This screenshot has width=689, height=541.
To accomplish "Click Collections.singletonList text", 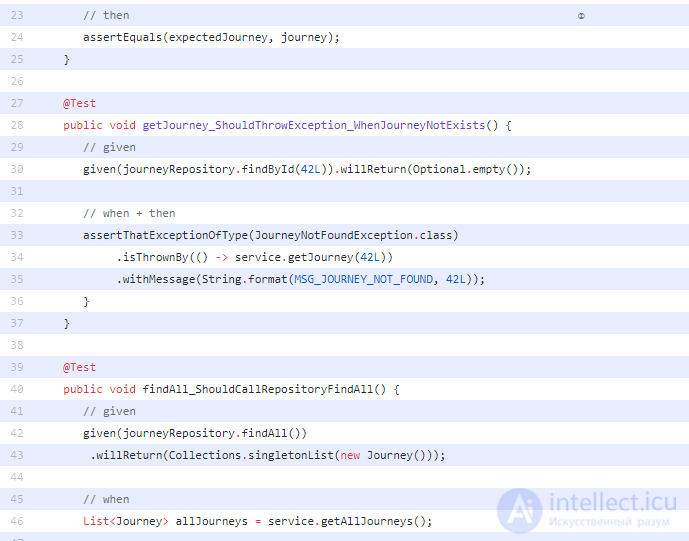I will coord(251,455).
